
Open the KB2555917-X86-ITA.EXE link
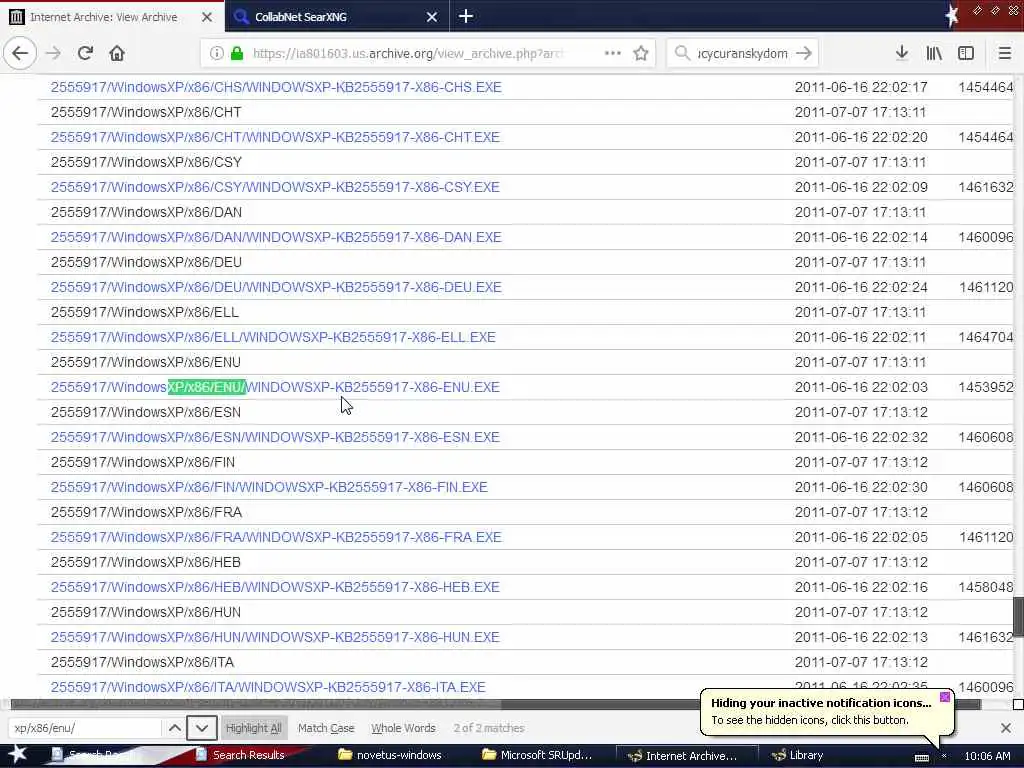tap(268, 687)
